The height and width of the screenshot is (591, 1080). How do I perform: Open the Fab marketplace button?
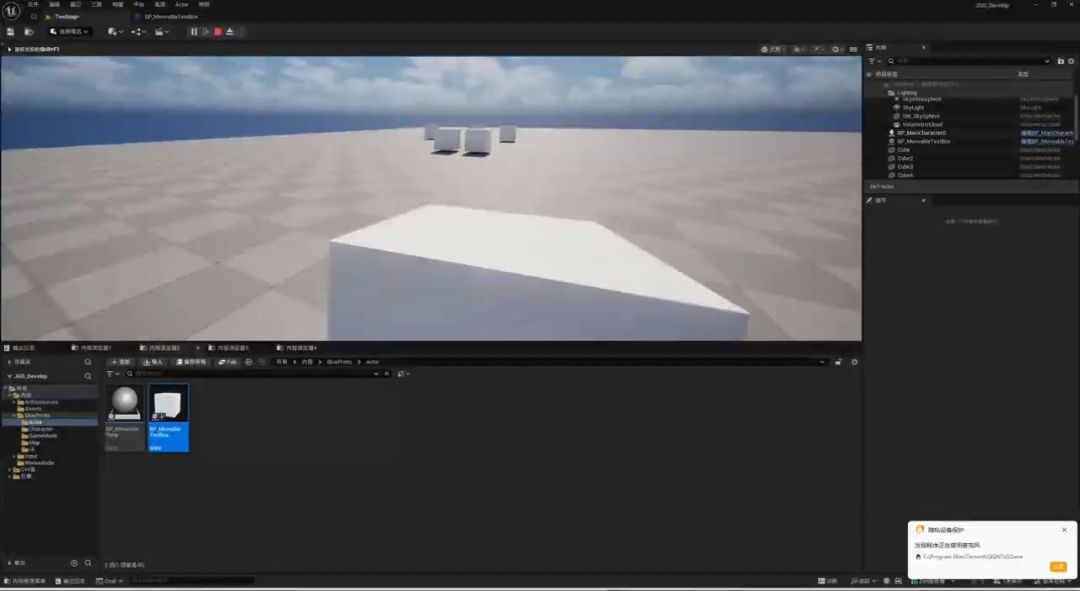227,362
